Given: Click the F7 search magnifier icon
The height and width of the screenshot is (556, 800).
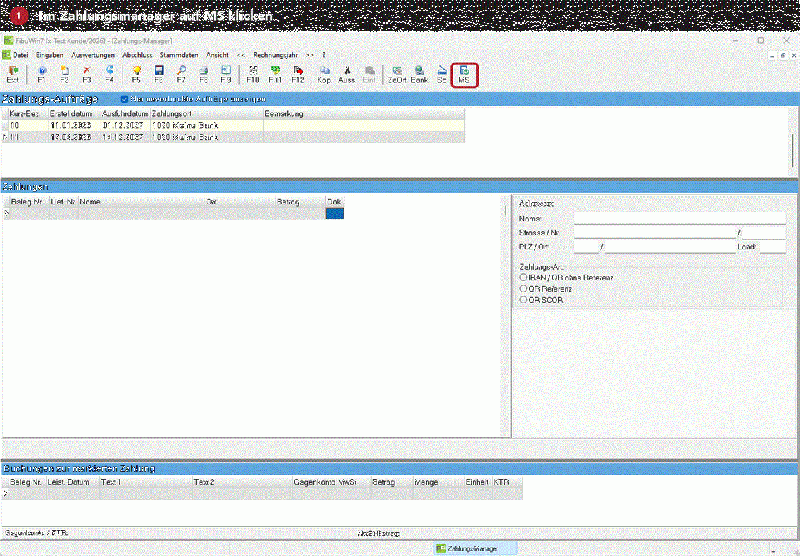Looking at the screenshot, I should pyautogui.click(x=181, y=74).
